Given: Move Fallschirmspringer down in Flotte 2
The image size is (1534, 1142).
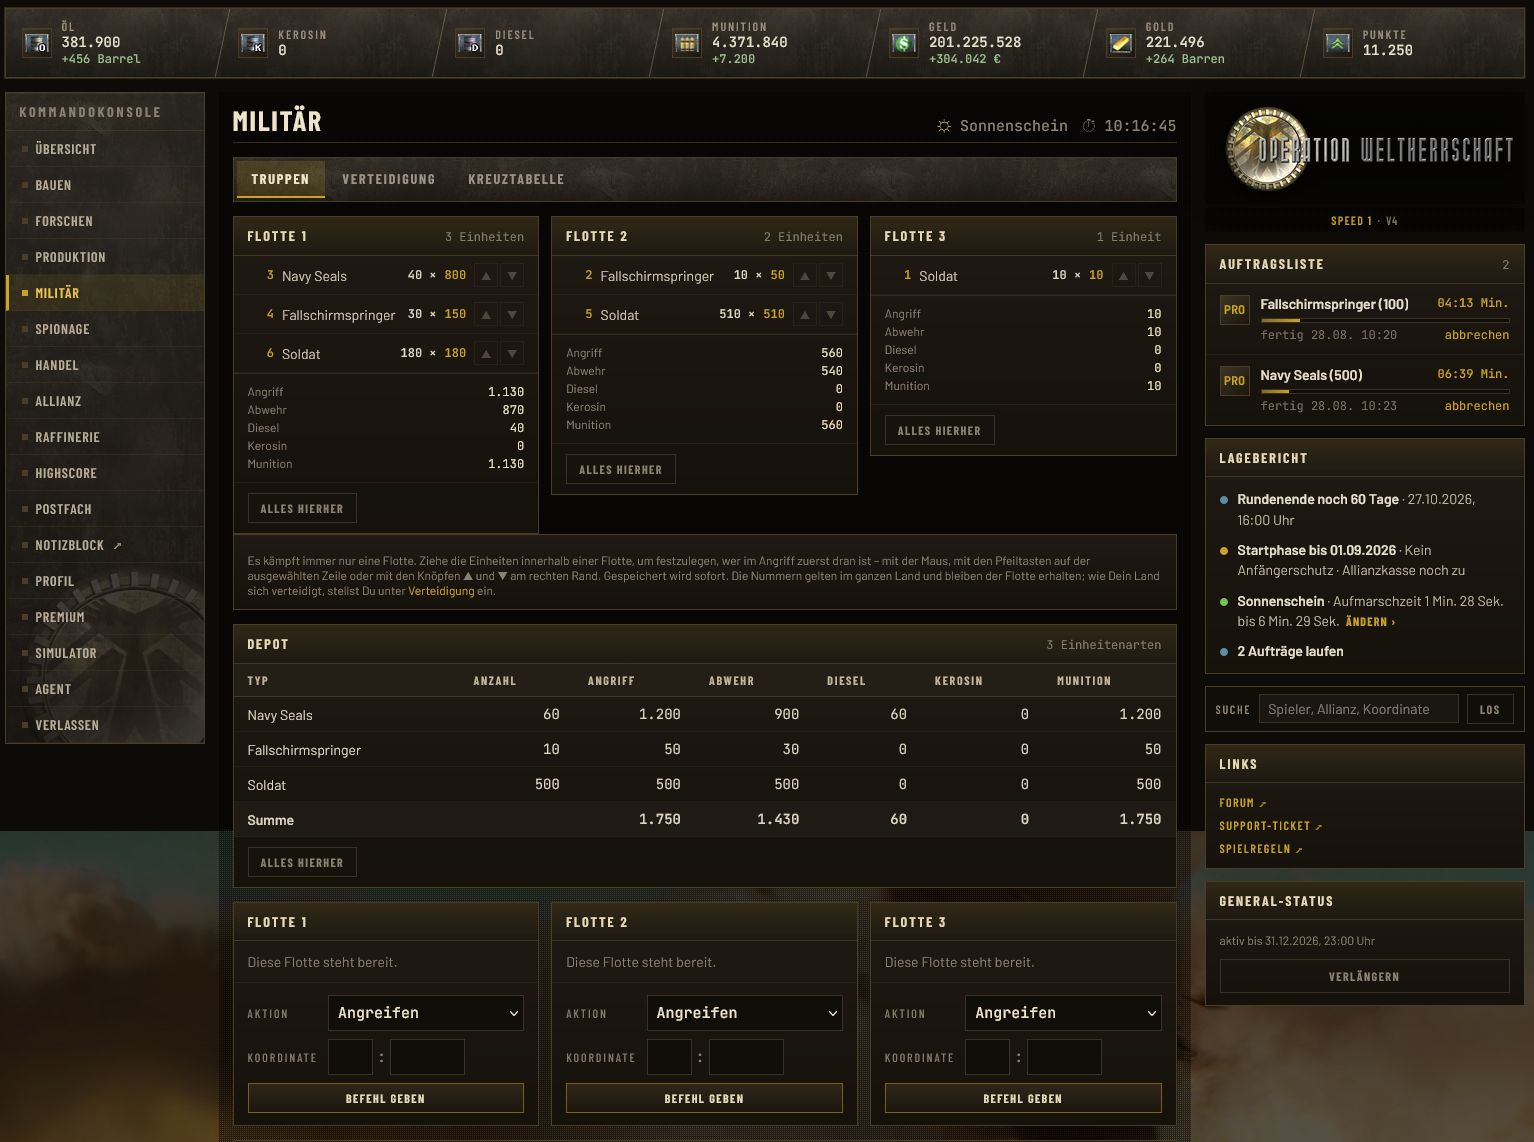Looking at the screenshot, I should click(831, 275).
